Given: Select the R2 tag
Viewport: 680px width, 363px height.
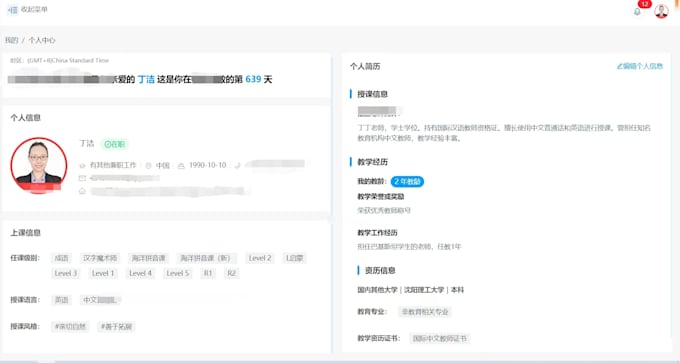Looking at the screenshot, I should [232, 273].
